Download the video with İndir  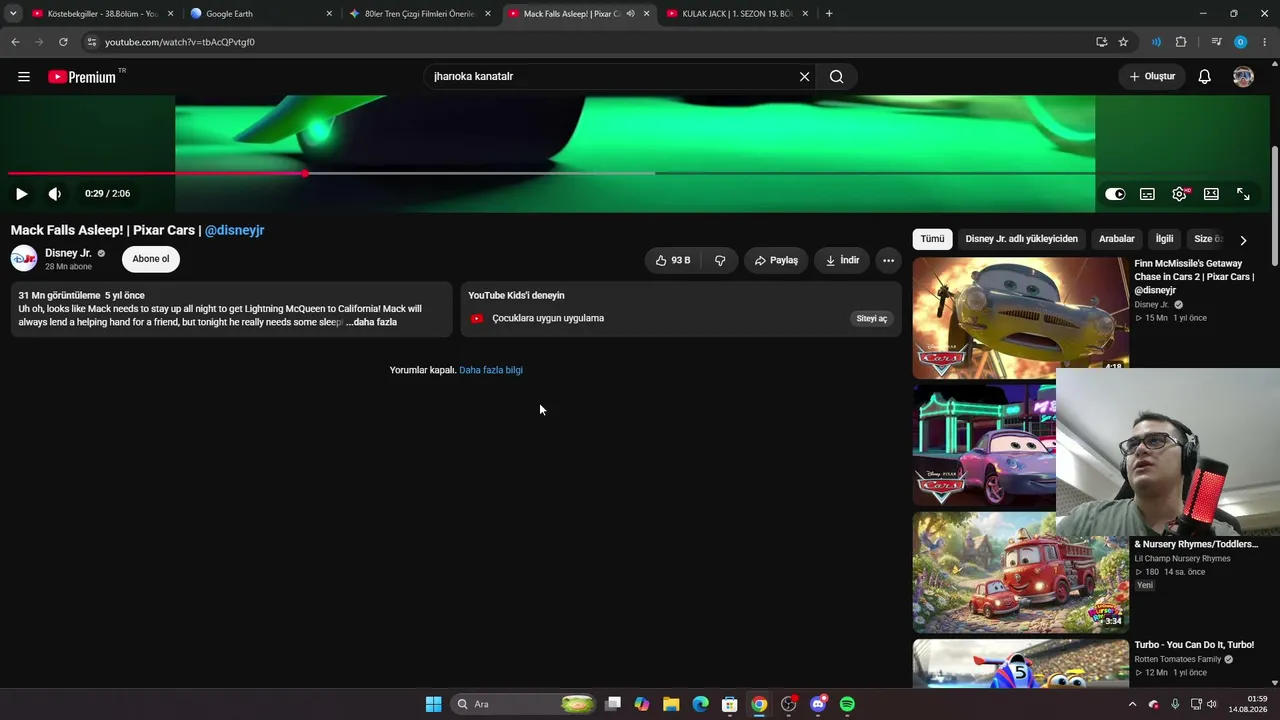click(x=842, y=260)
